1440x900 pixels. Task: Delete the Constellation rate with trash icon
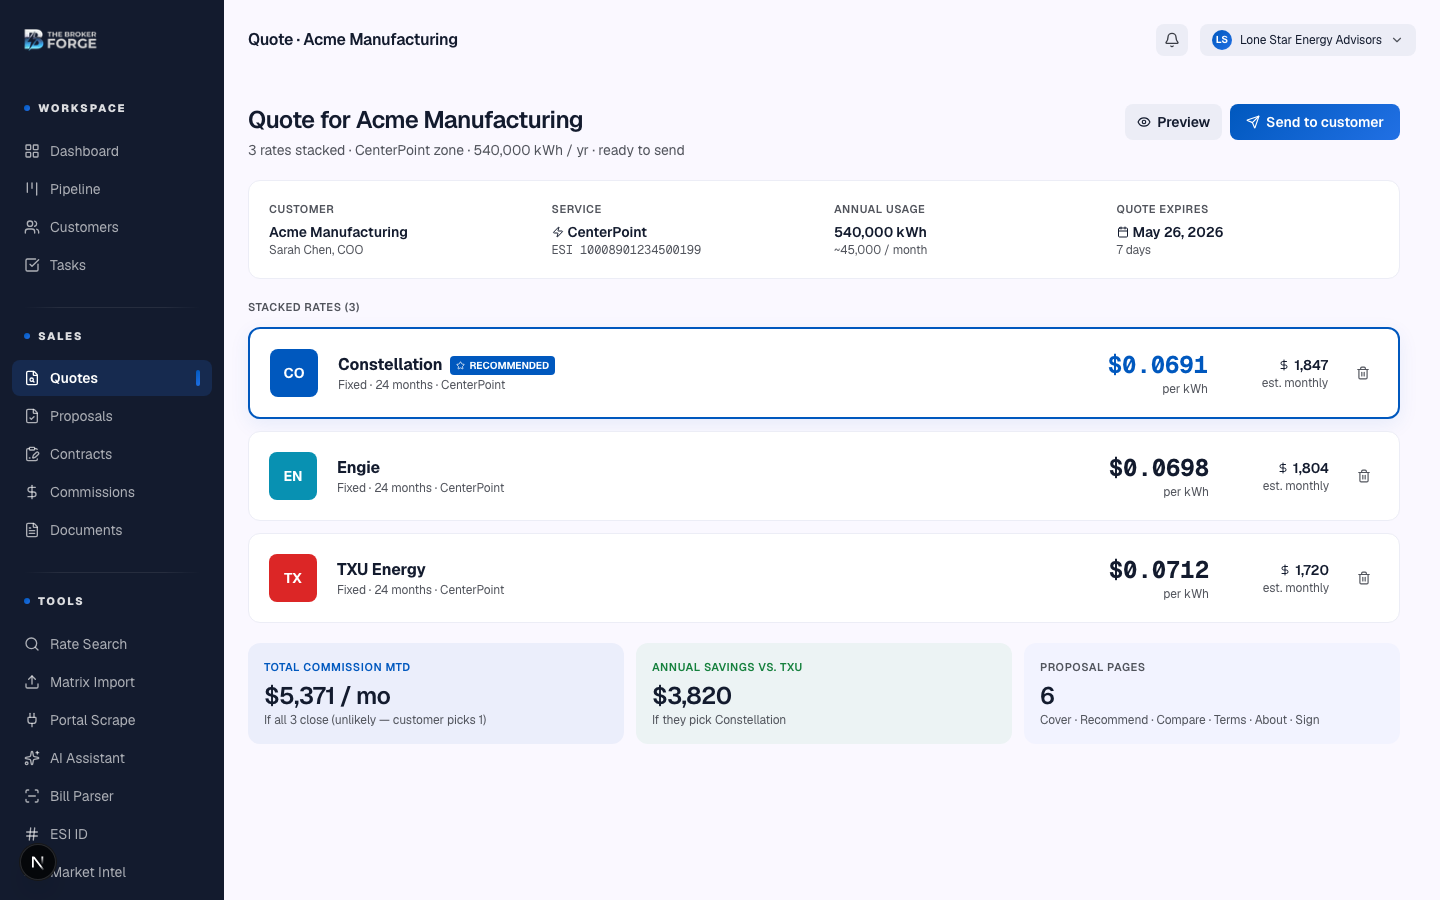click(1363, 373)
